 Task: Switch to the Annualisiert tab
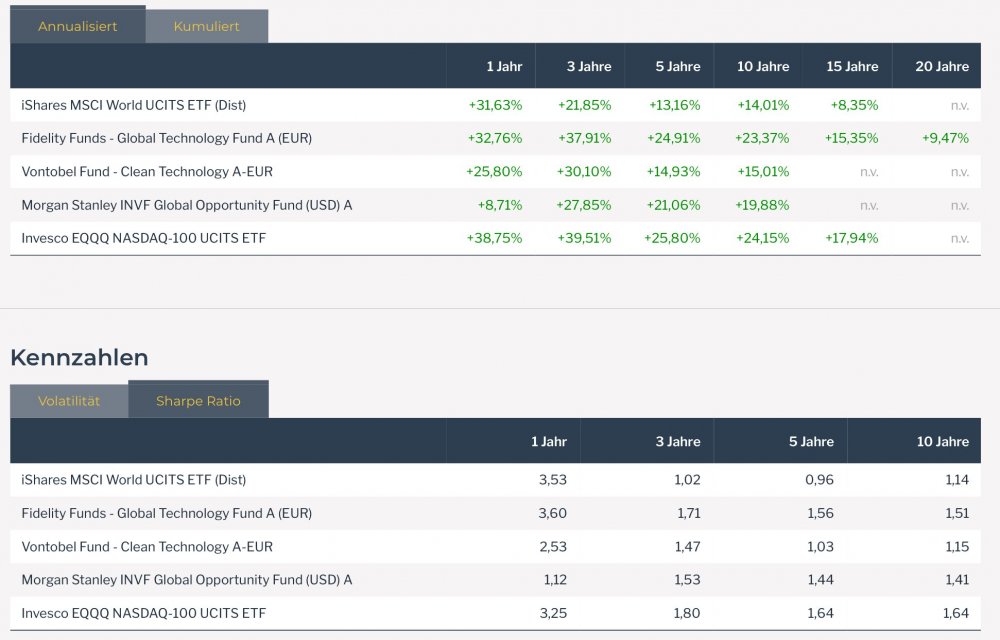pos(78,26)
